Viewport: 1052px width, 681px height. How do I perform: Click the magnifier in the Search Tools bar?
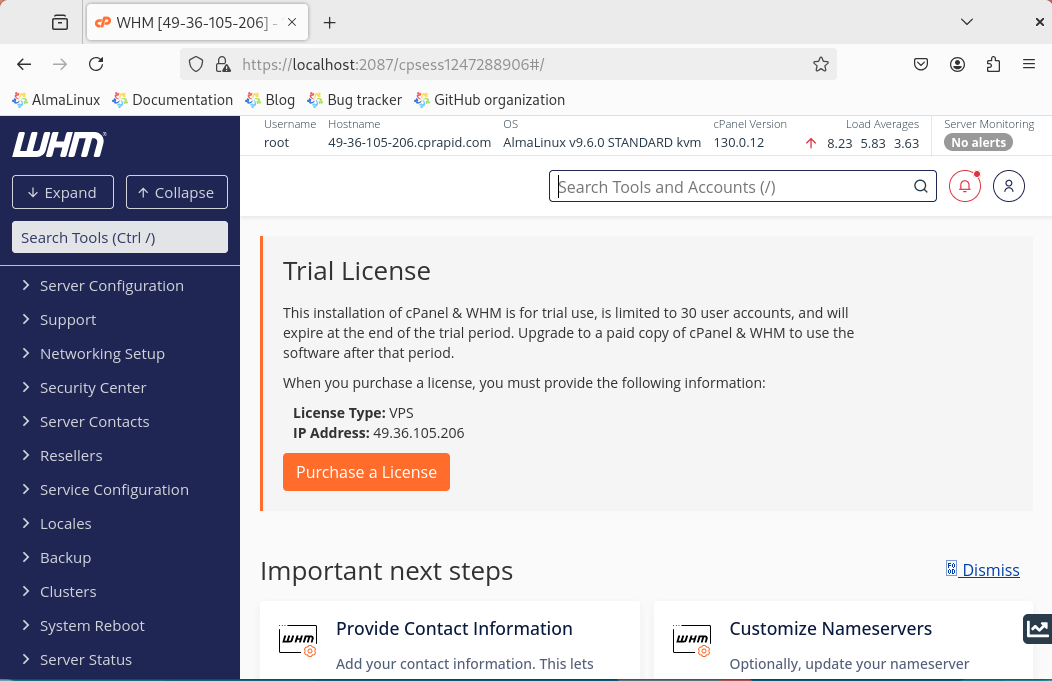(x=919, y=186)
